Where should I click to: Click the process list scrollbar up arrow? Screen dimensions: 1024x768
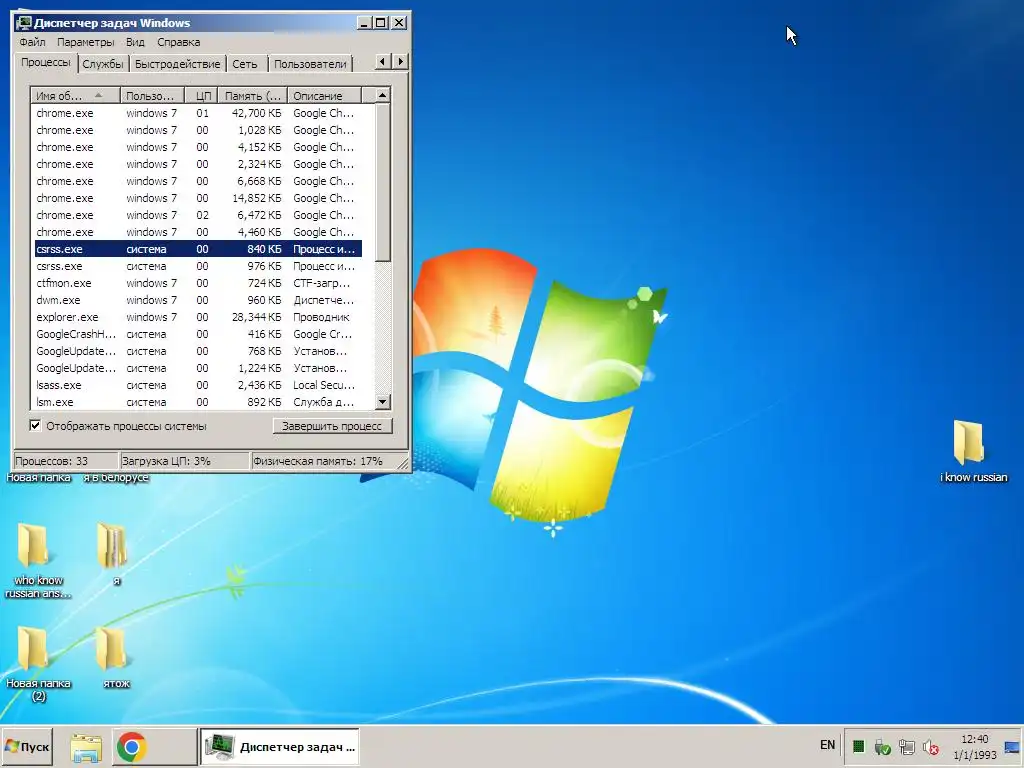coord(383,95)
